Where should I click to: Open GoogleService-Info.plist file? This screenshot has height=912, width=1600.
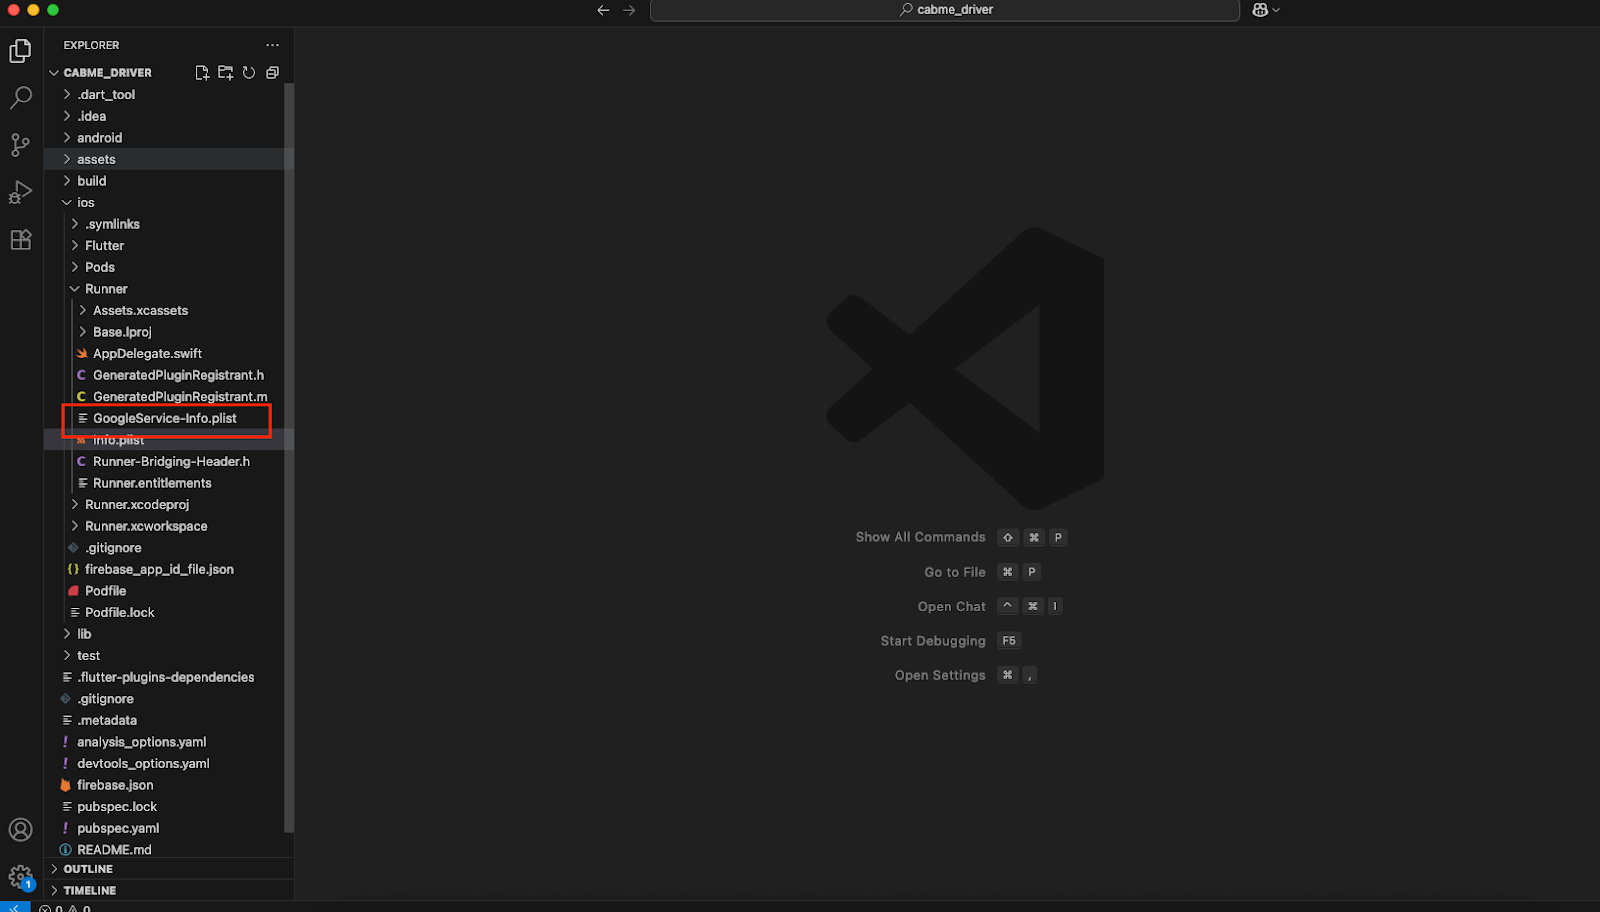click(x=165, y=419)
